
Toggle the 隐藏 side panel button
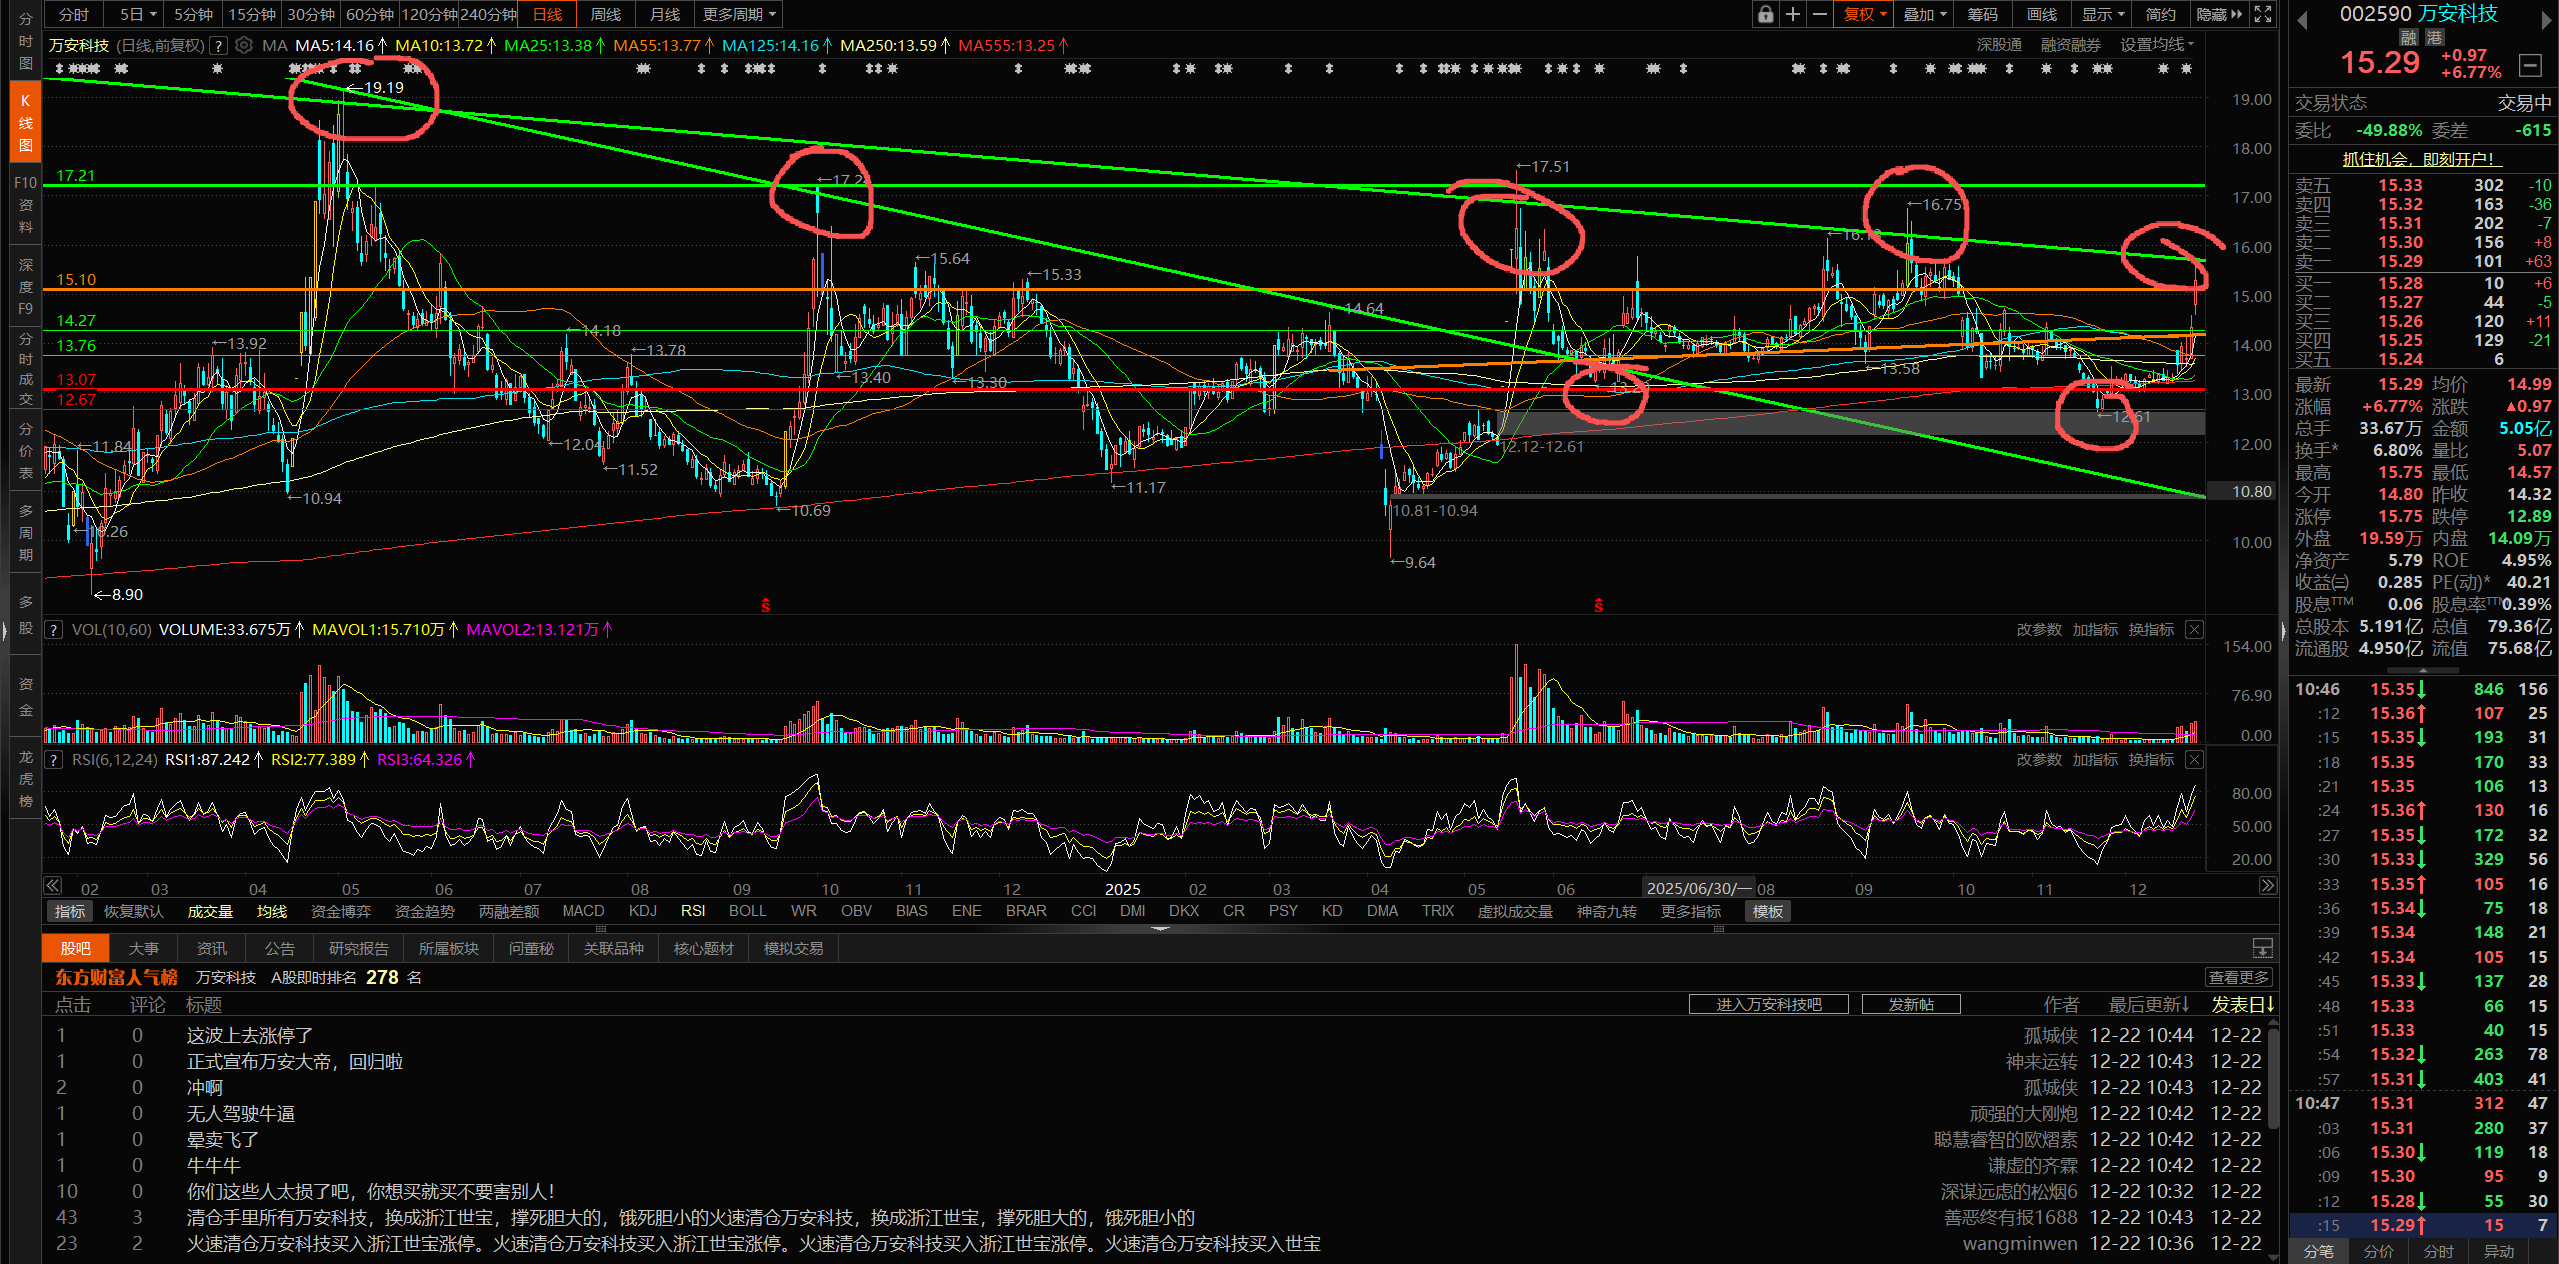click(x=2218, y=14)
